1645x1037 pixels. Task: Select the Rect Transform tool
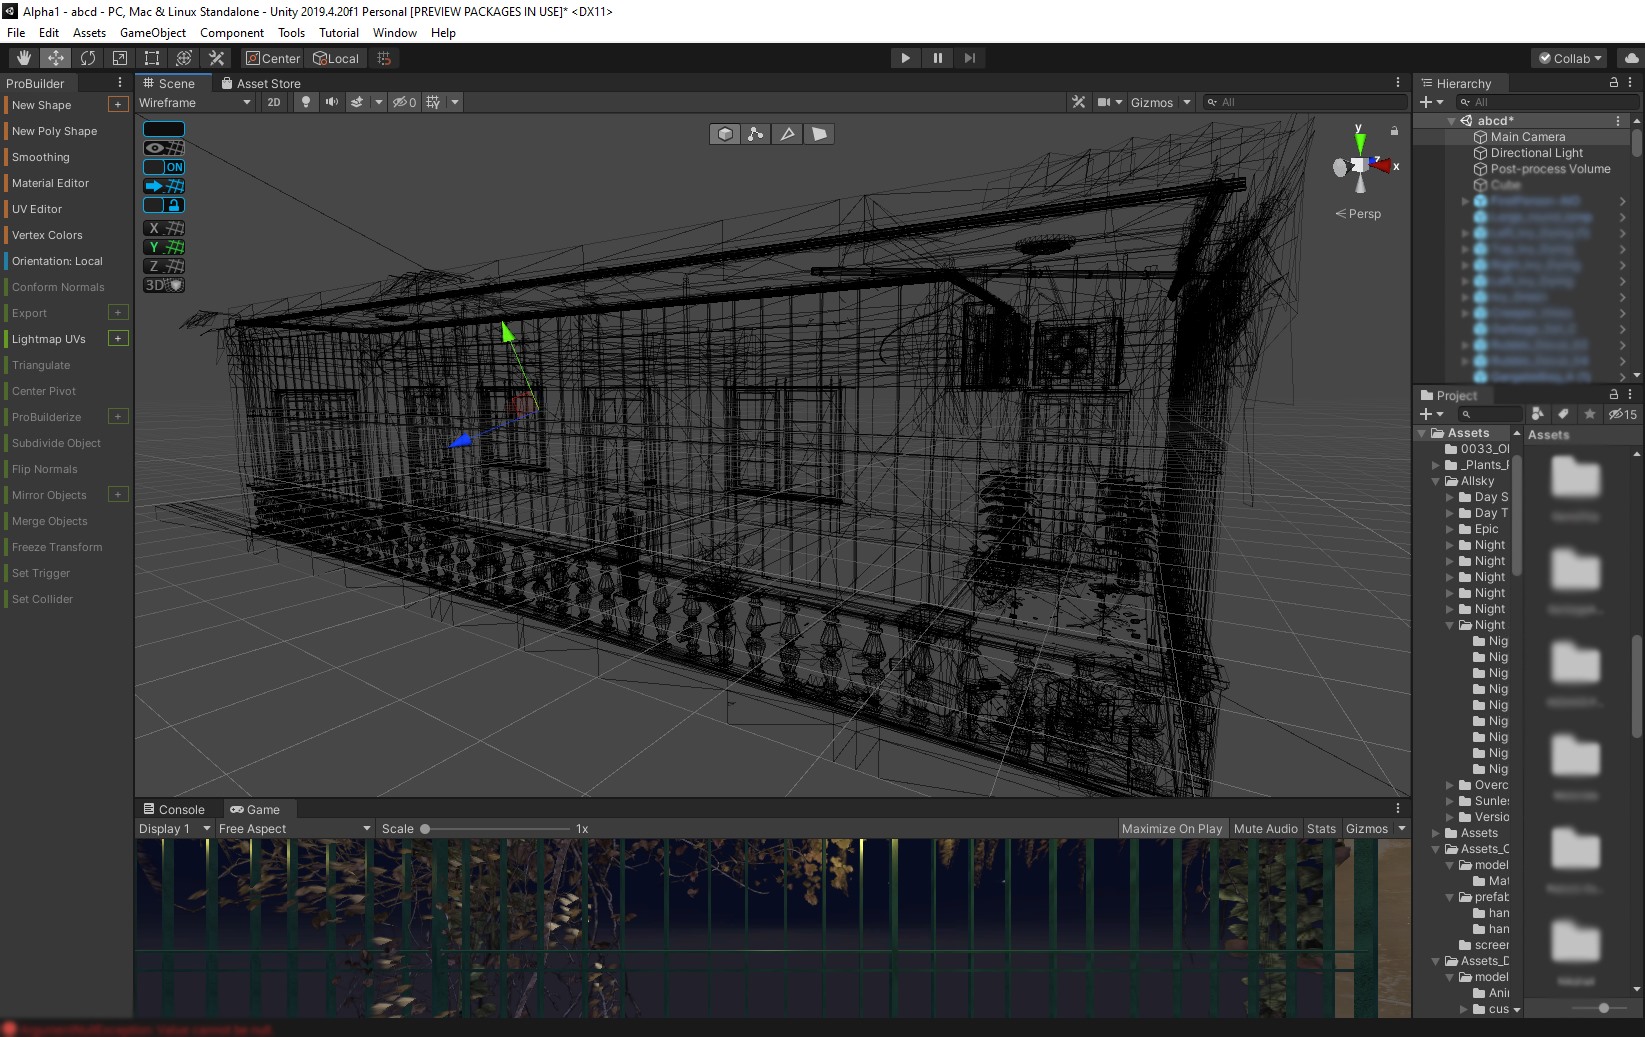tap(152, 58)
